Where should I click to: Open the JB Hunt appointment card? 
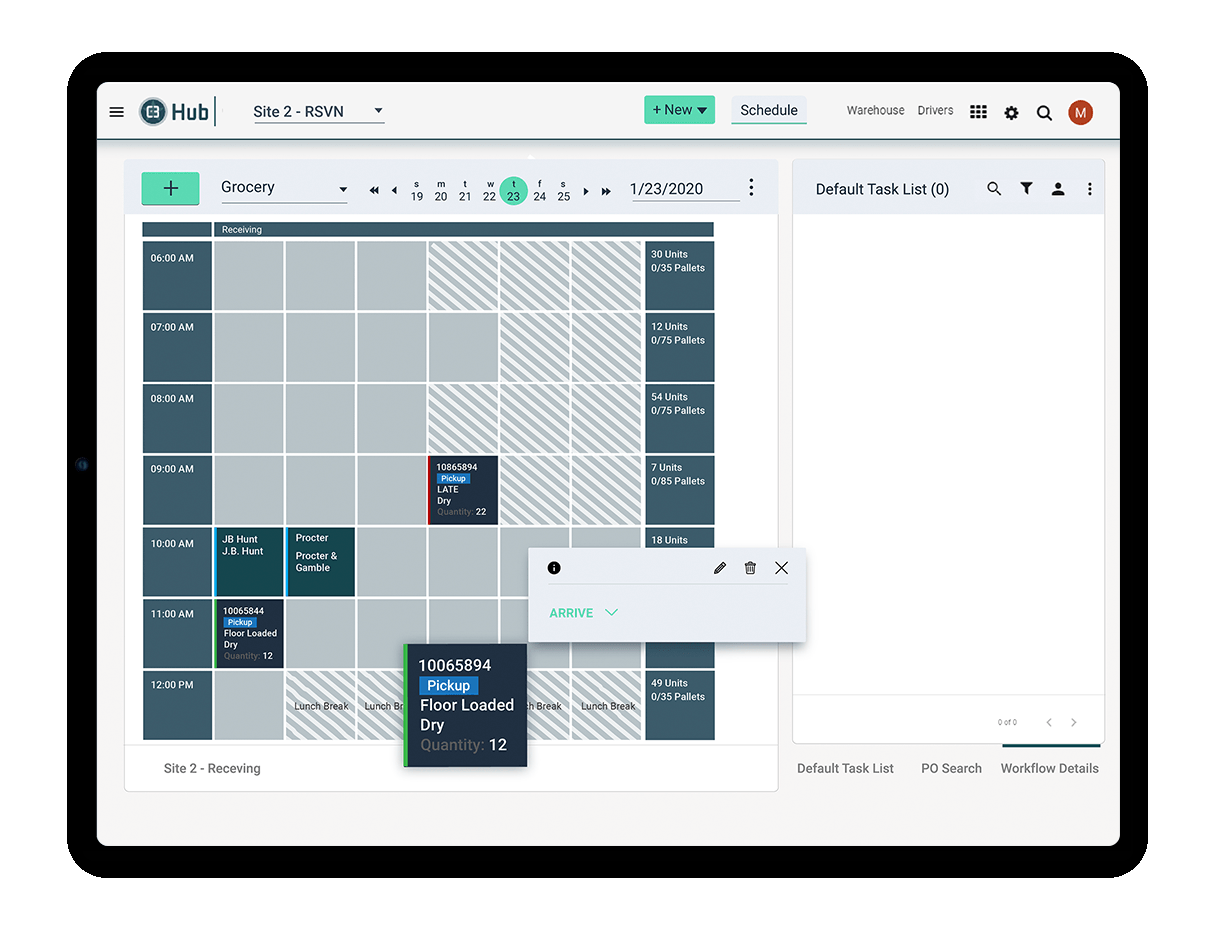[249, 562]
